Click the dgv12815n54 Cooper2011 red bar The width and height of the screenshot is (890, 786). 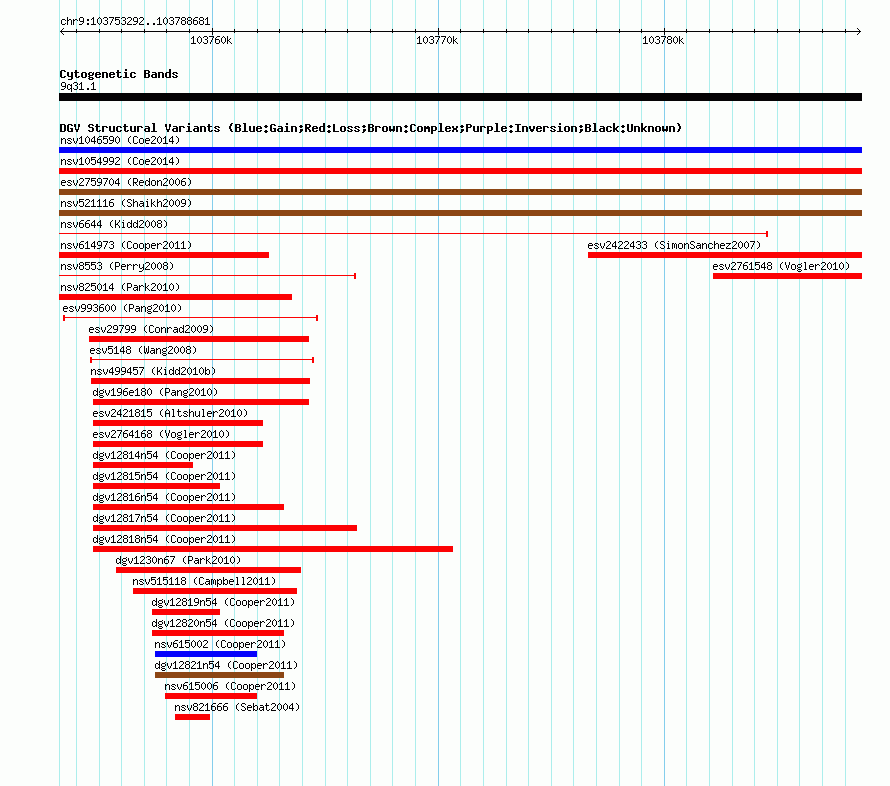[x=156, y=486]
